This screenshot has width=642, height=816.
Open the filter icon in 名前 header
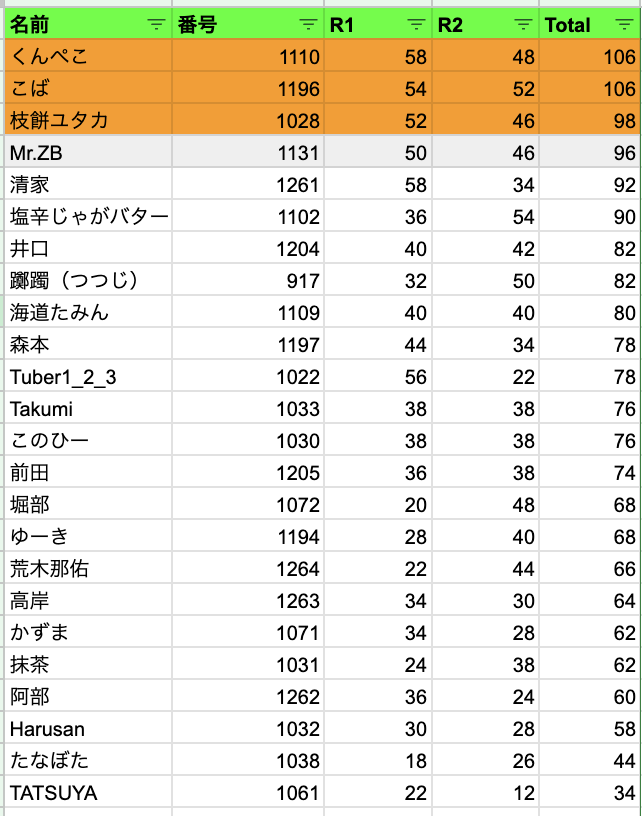[x=156, y=25]
